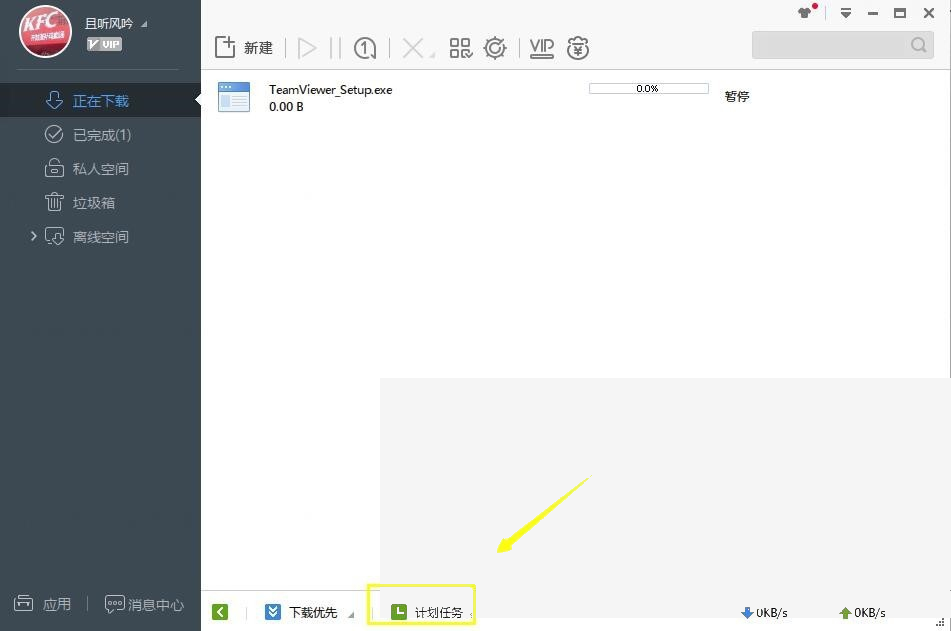The image size is (951, 631).
Task: Open the 且听风吟 account dropdown arrow
Action: coord(144,24)
